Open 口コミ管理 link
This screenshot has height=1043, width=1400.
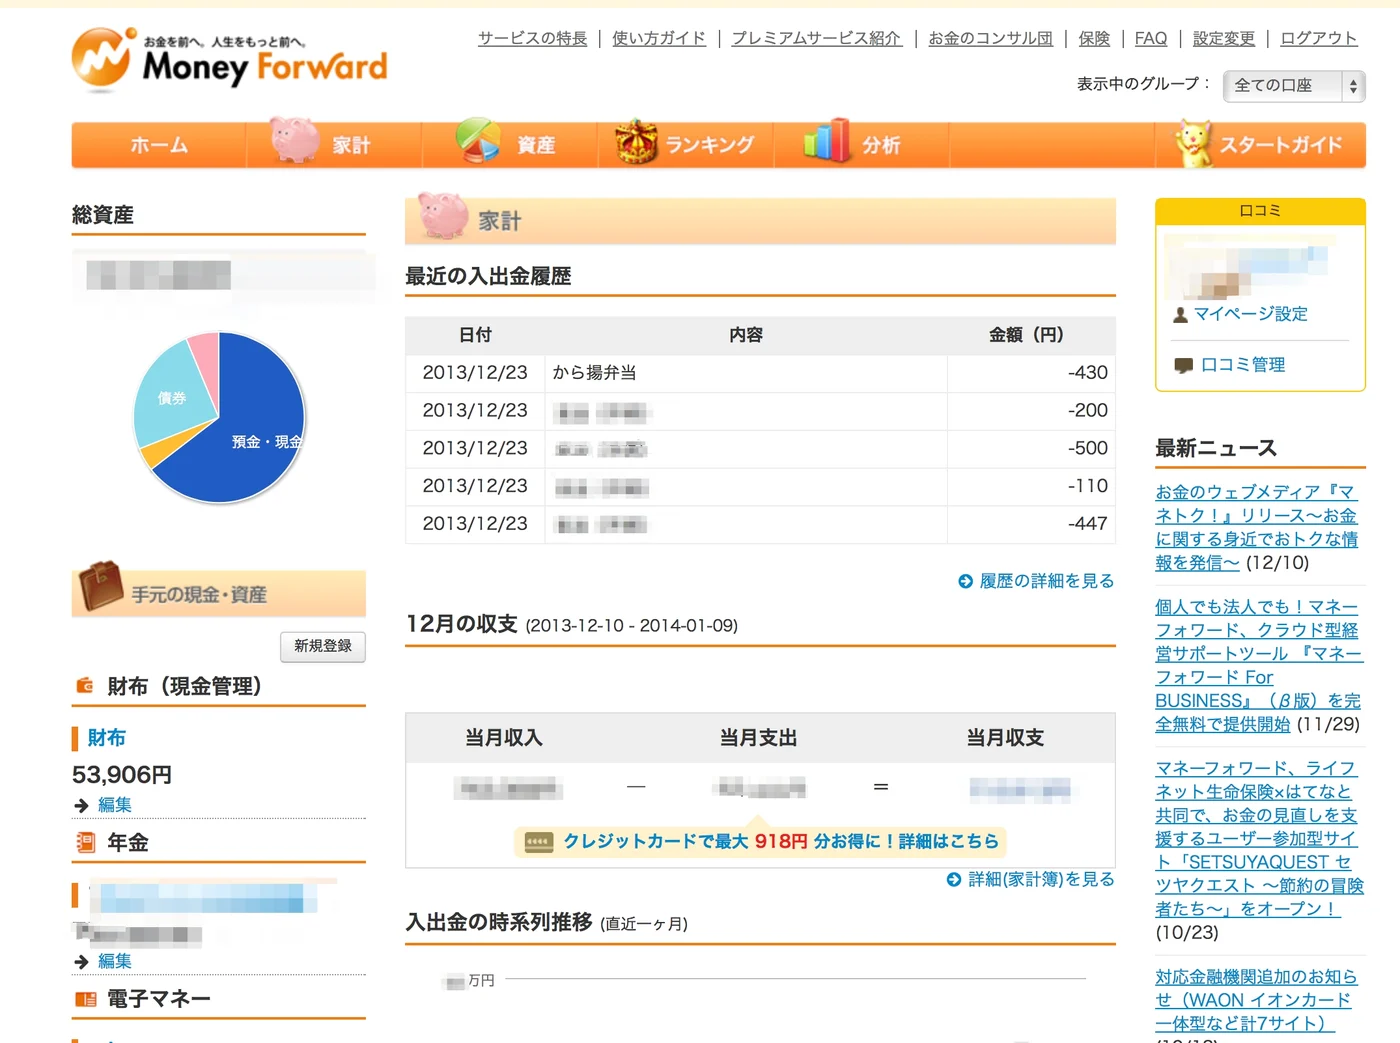pos(1243,365)
